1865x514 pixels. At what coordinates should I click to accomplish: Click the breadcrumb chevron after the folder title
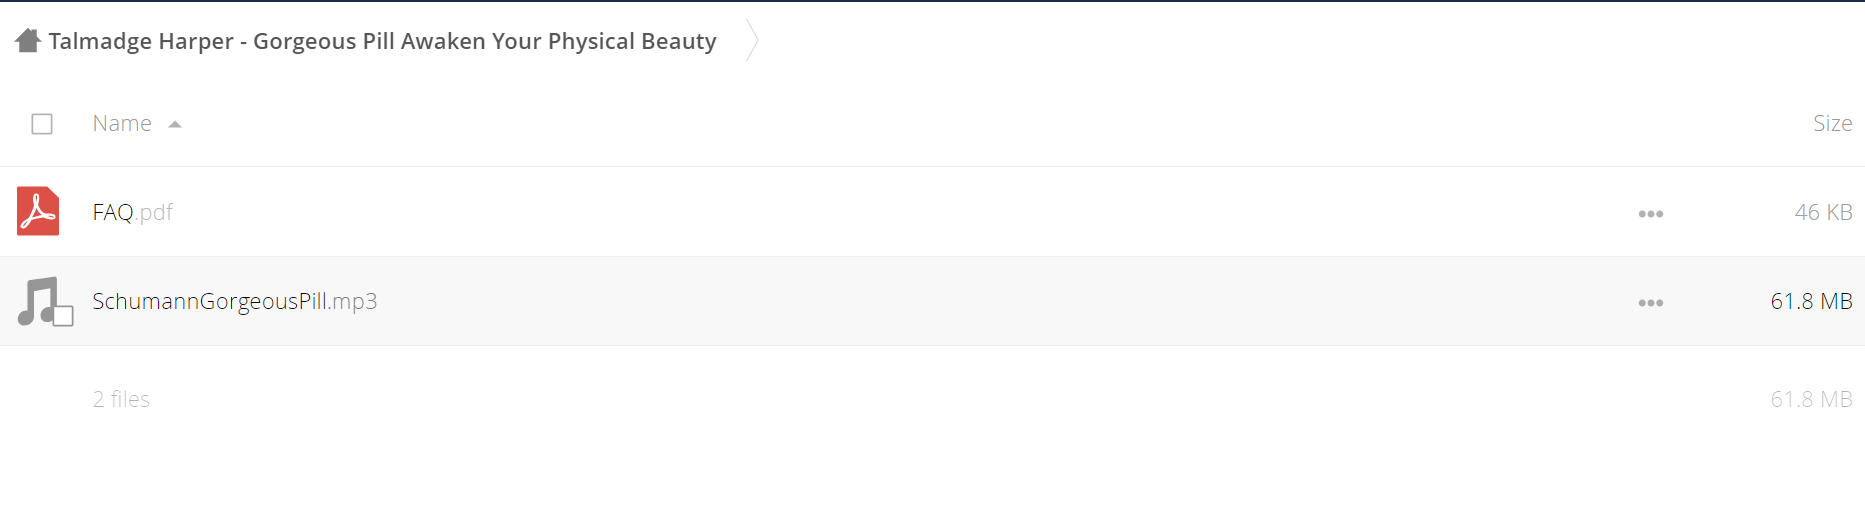(x=752, y=41)
